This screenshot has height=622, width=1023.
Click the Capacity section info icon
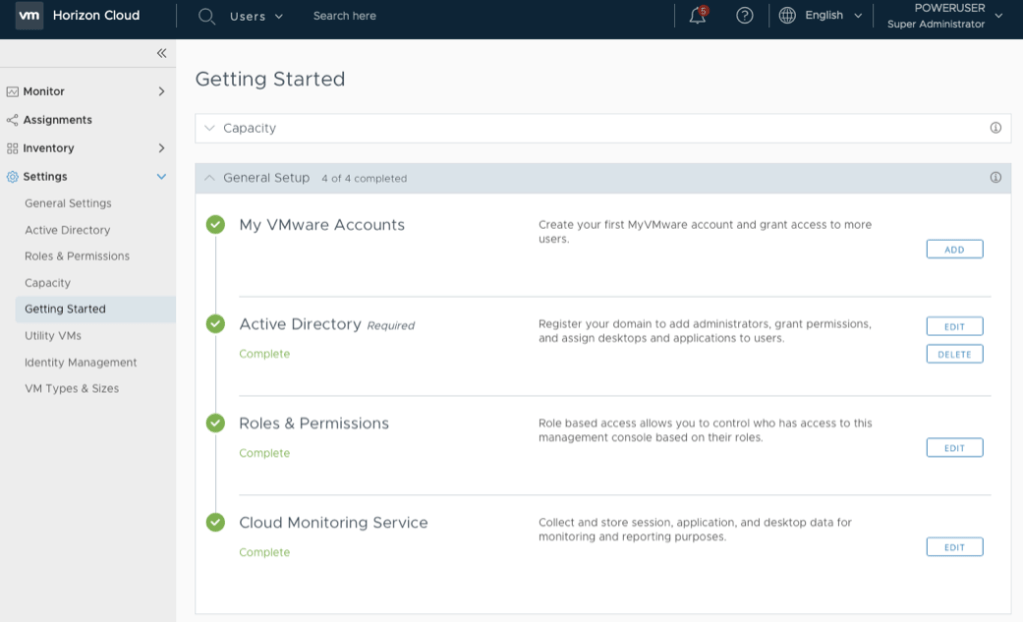pos(995,128)
